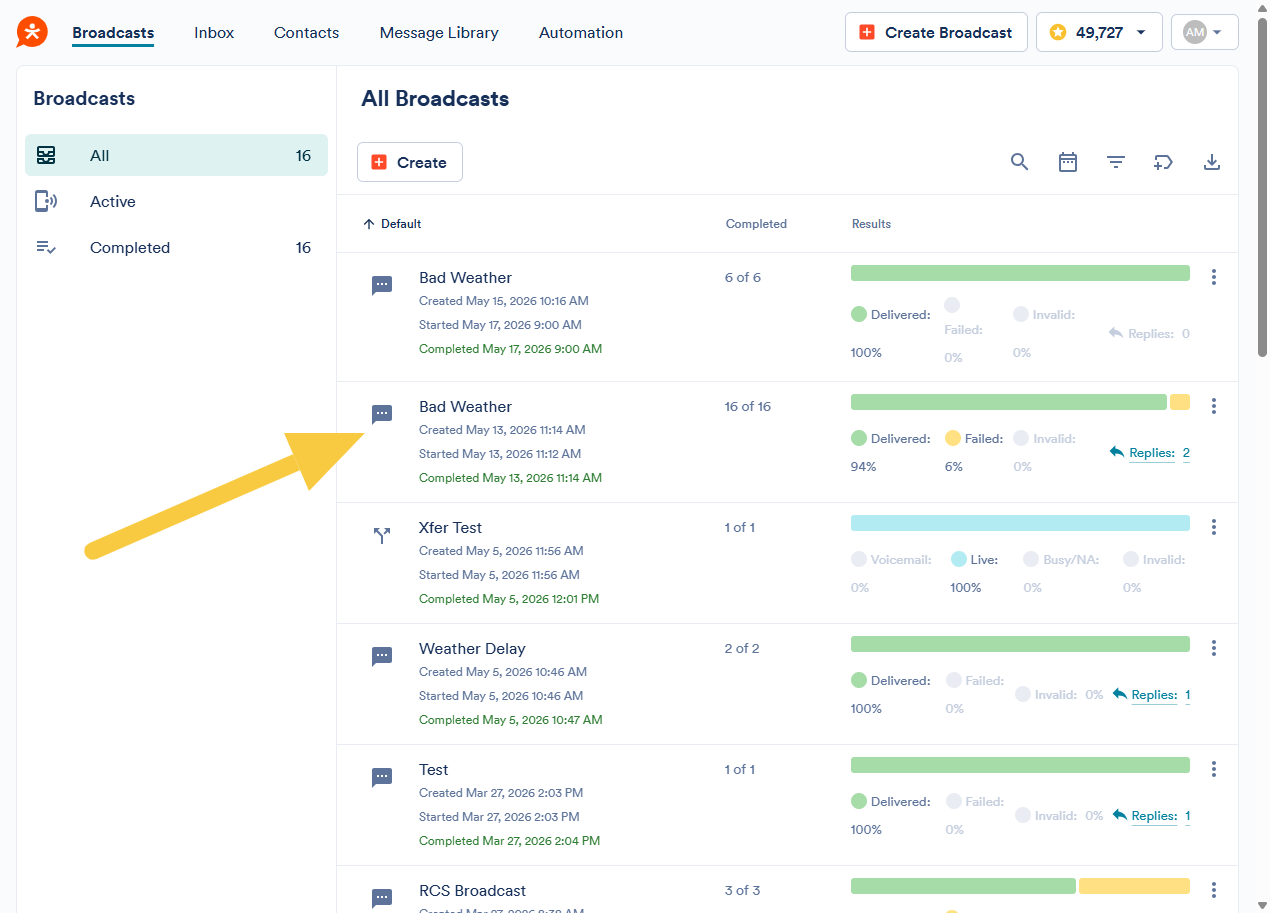Open the Weather Delay broadcast title

click(472, 648)
